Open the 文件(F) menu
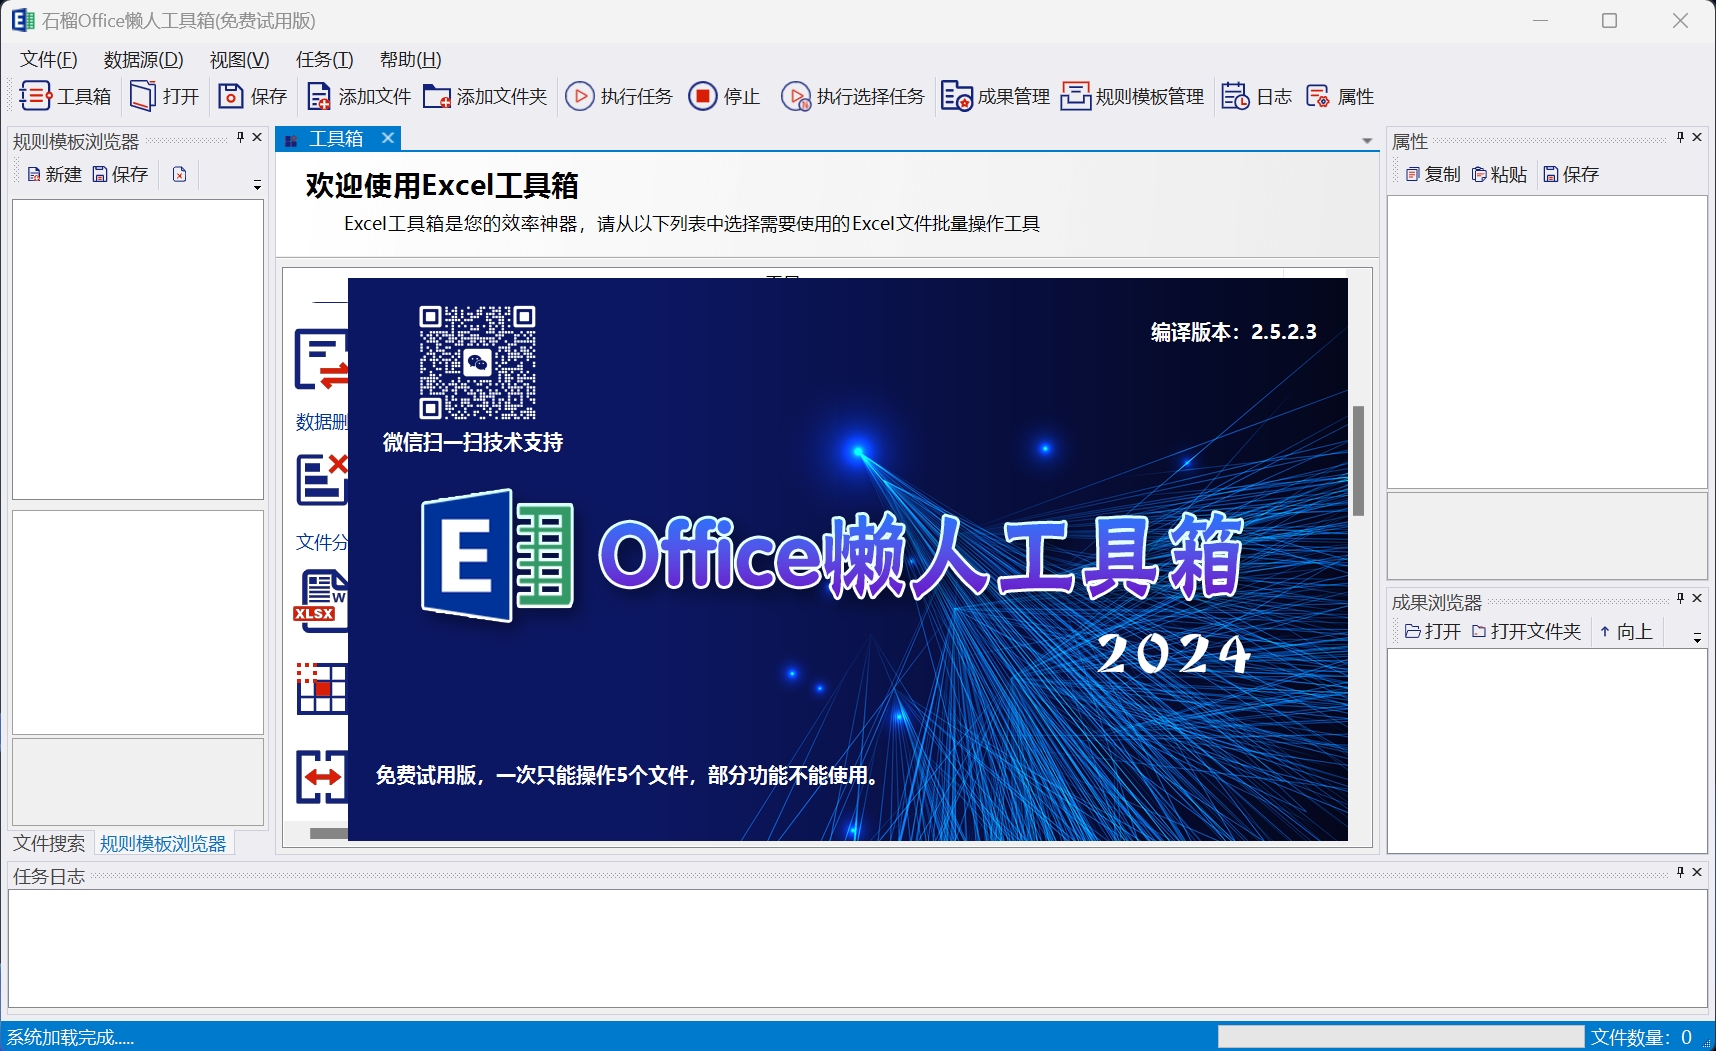The image size is (1716, 1051). (48, 60)
